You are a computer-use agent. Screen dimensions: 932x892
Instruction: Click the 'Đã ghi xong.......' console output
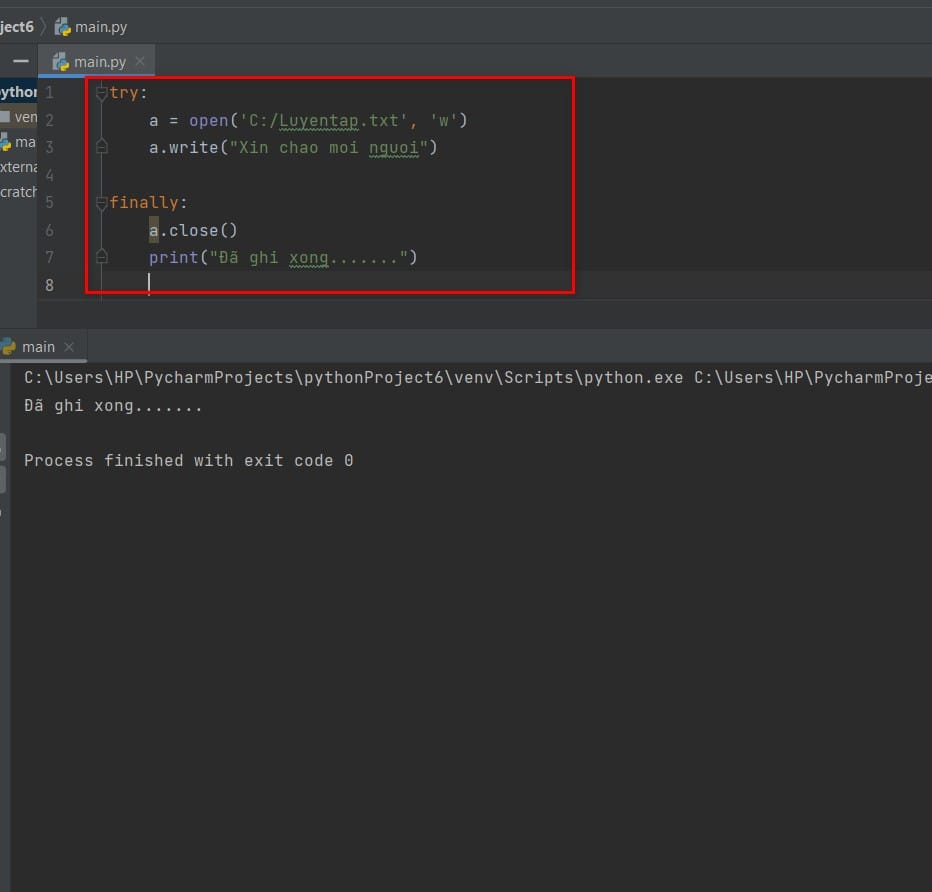pos(113,406)
